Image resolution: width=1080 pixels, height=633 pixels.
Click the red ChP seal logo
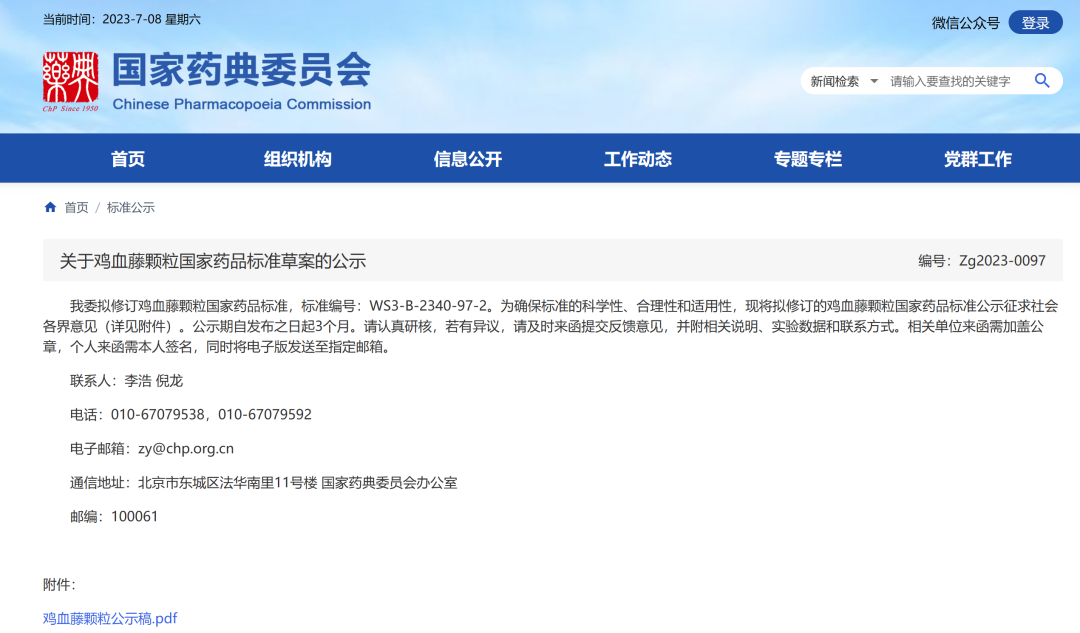click(70, 81)
